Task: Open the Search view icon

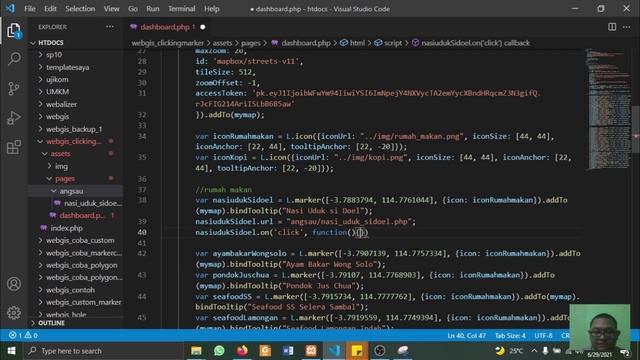Action: coord(13,59)
